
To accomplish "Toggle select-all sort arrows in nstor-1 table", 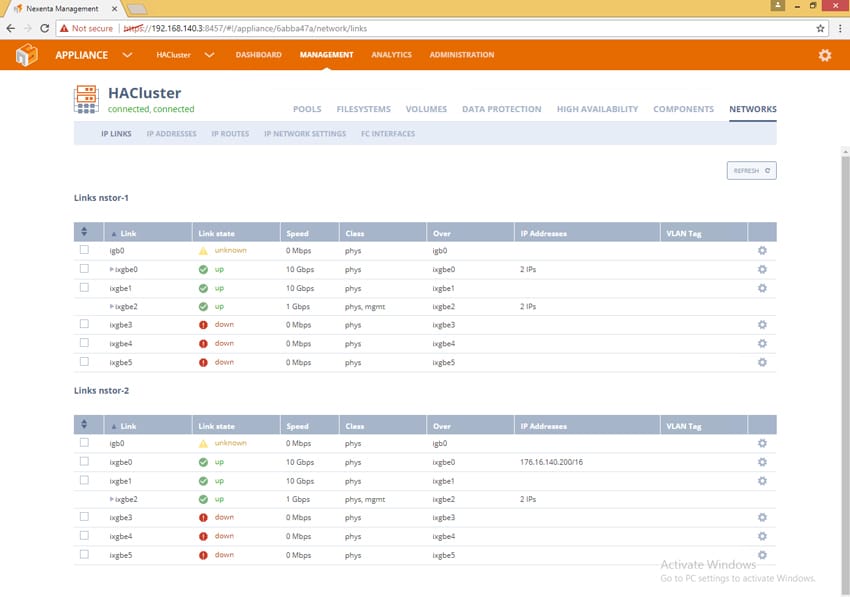I will coord(84,232).
